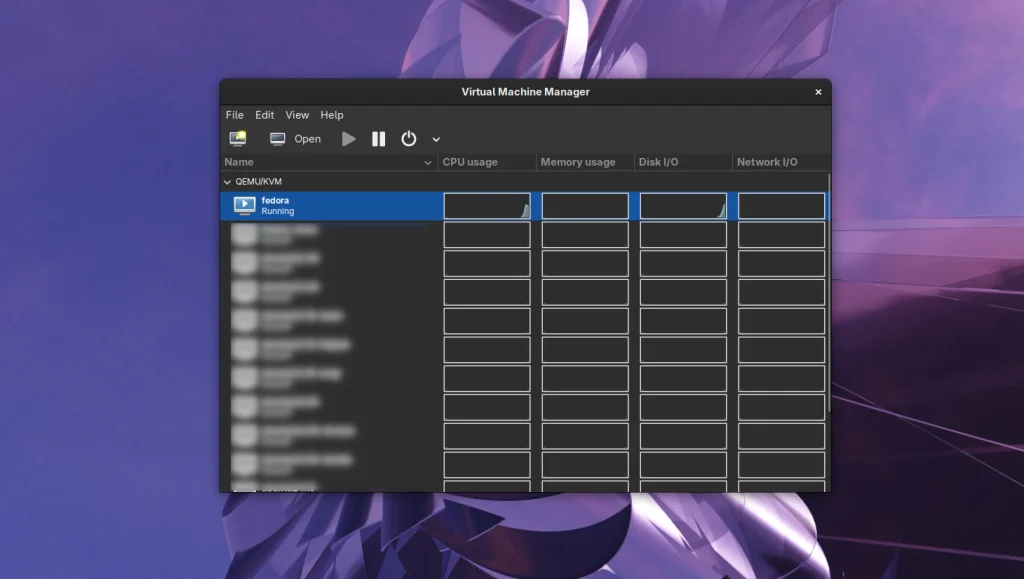Select the fedora running VM row
The image size is (1024, 579).
point(330,206)
